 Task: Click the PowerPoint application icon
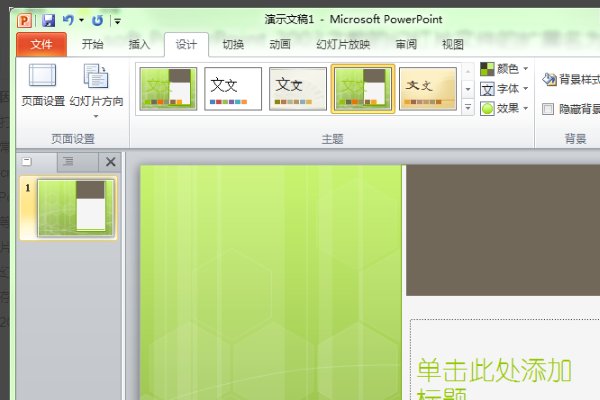pos(24,20)
